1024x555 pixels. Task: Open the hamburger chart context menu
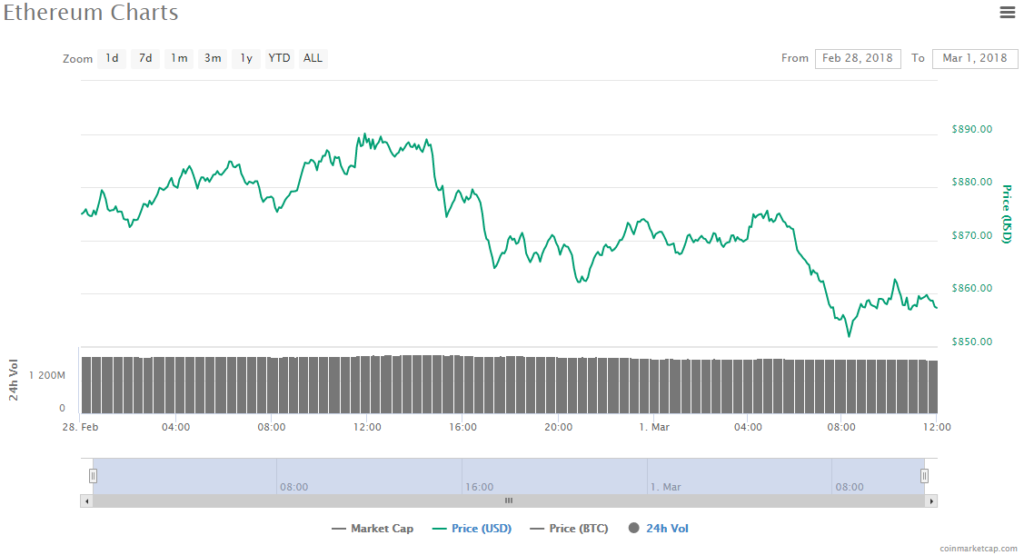1007,12
